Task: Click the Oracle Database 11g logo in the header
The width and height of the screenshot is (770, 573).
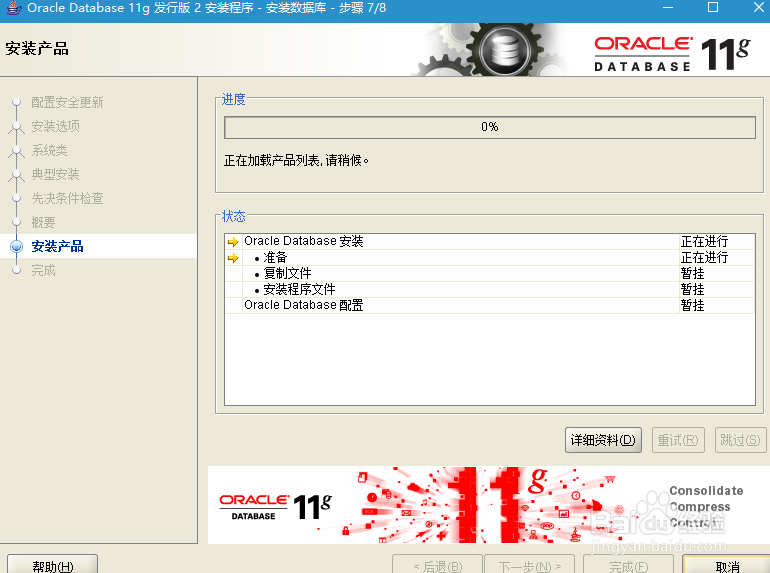Action: 672,54
